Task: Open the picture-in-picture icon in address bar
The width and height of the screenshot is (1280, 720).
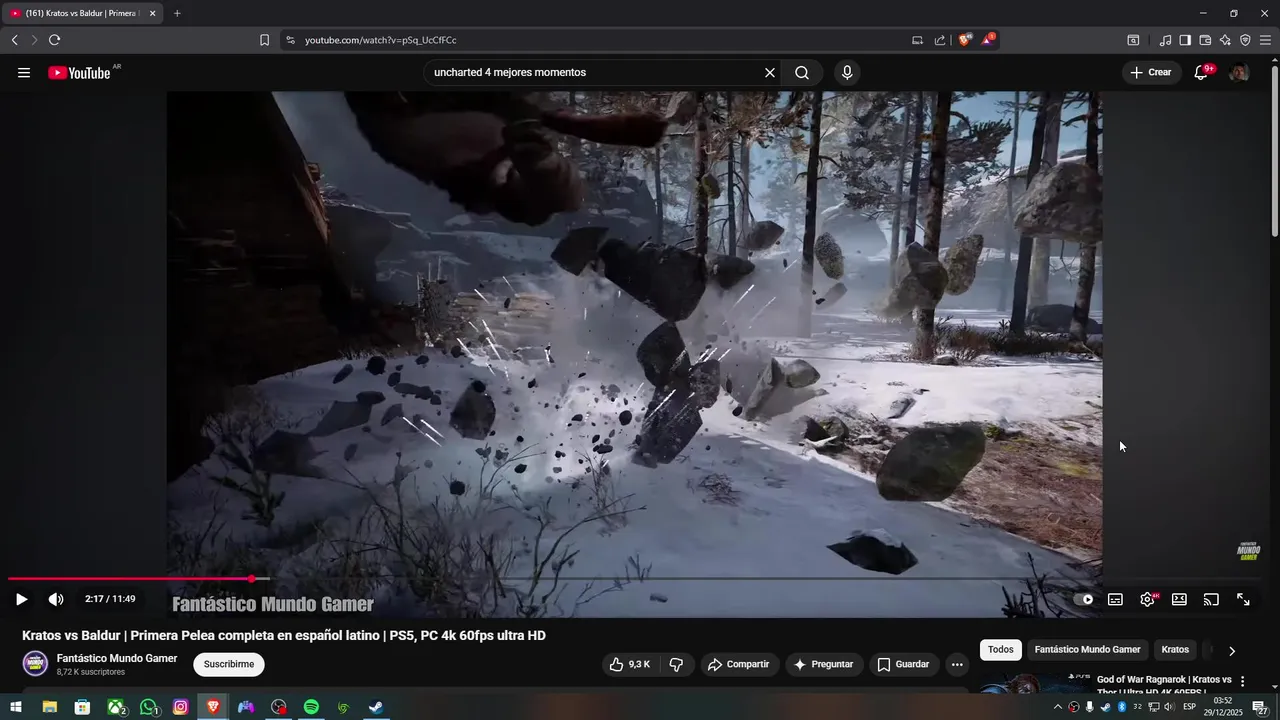Action: [917, 40]
